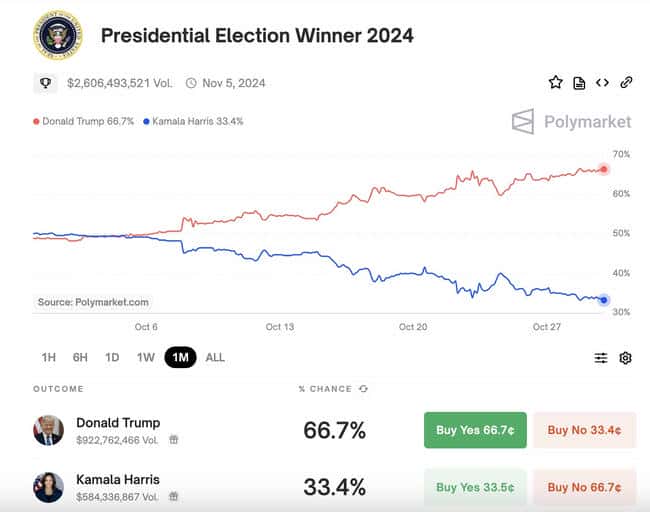Show the 1D chart range
Viewport: 650px width, 512px height.
[112, 358]
